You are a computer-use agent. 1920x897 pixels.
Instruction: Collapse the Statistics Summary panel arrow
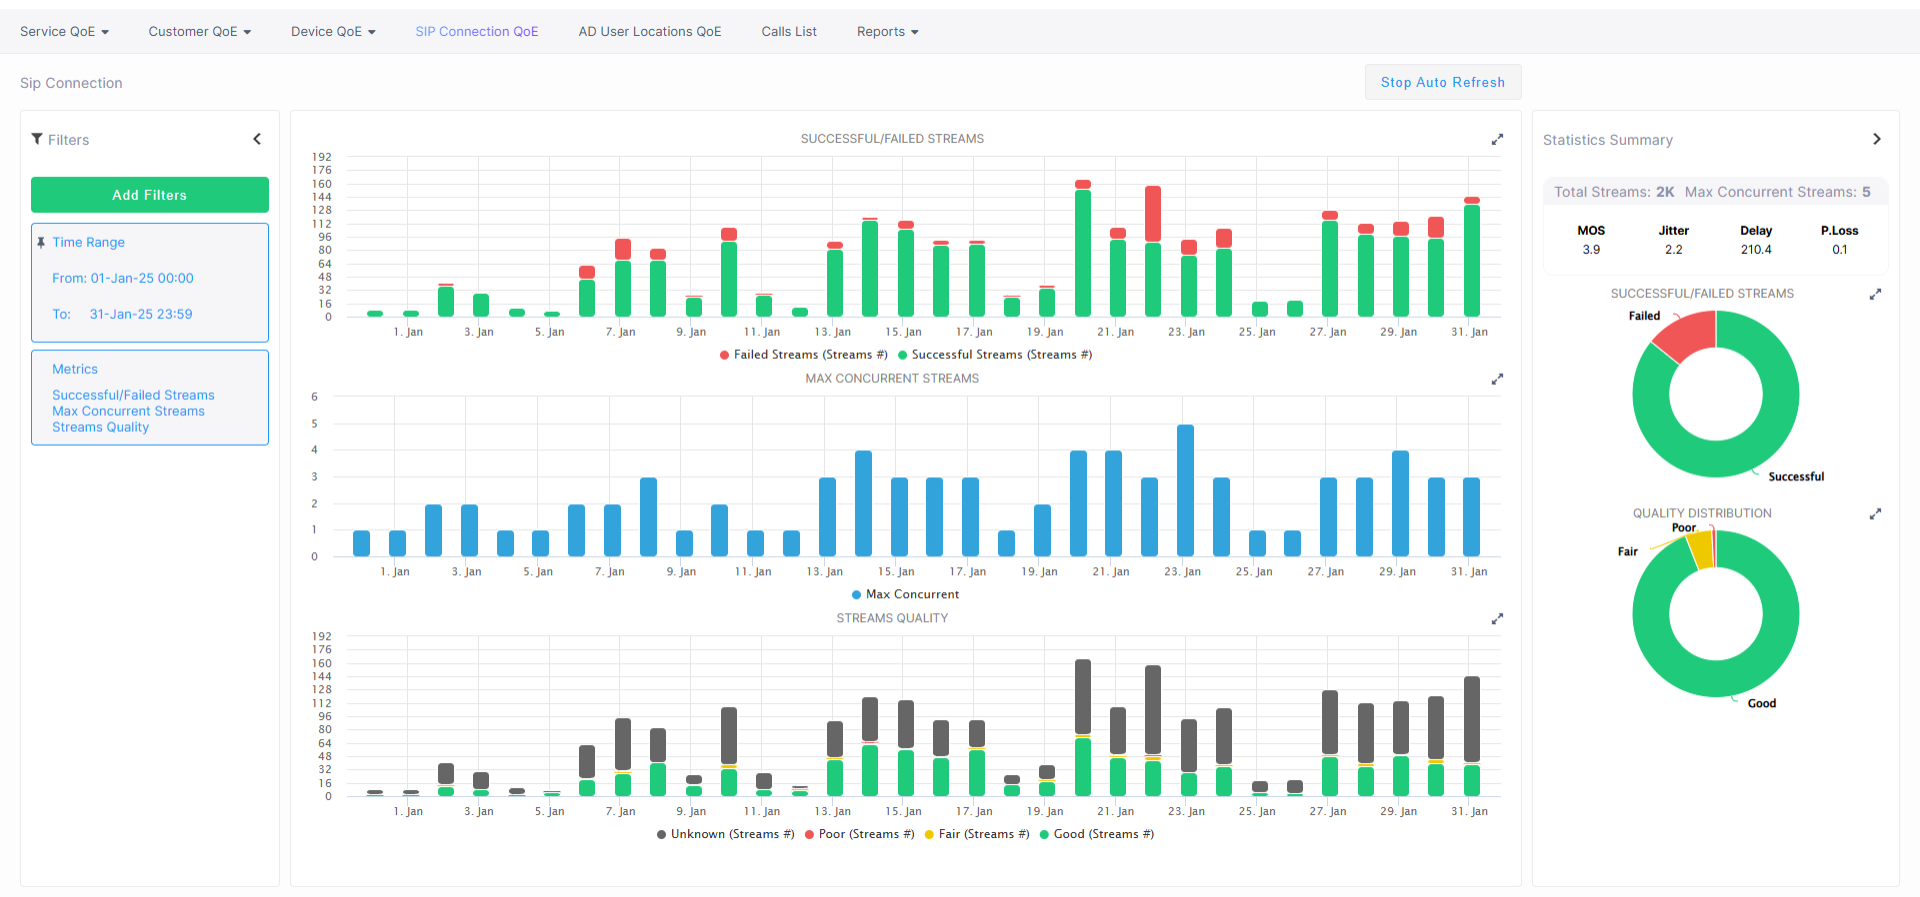1876,140
